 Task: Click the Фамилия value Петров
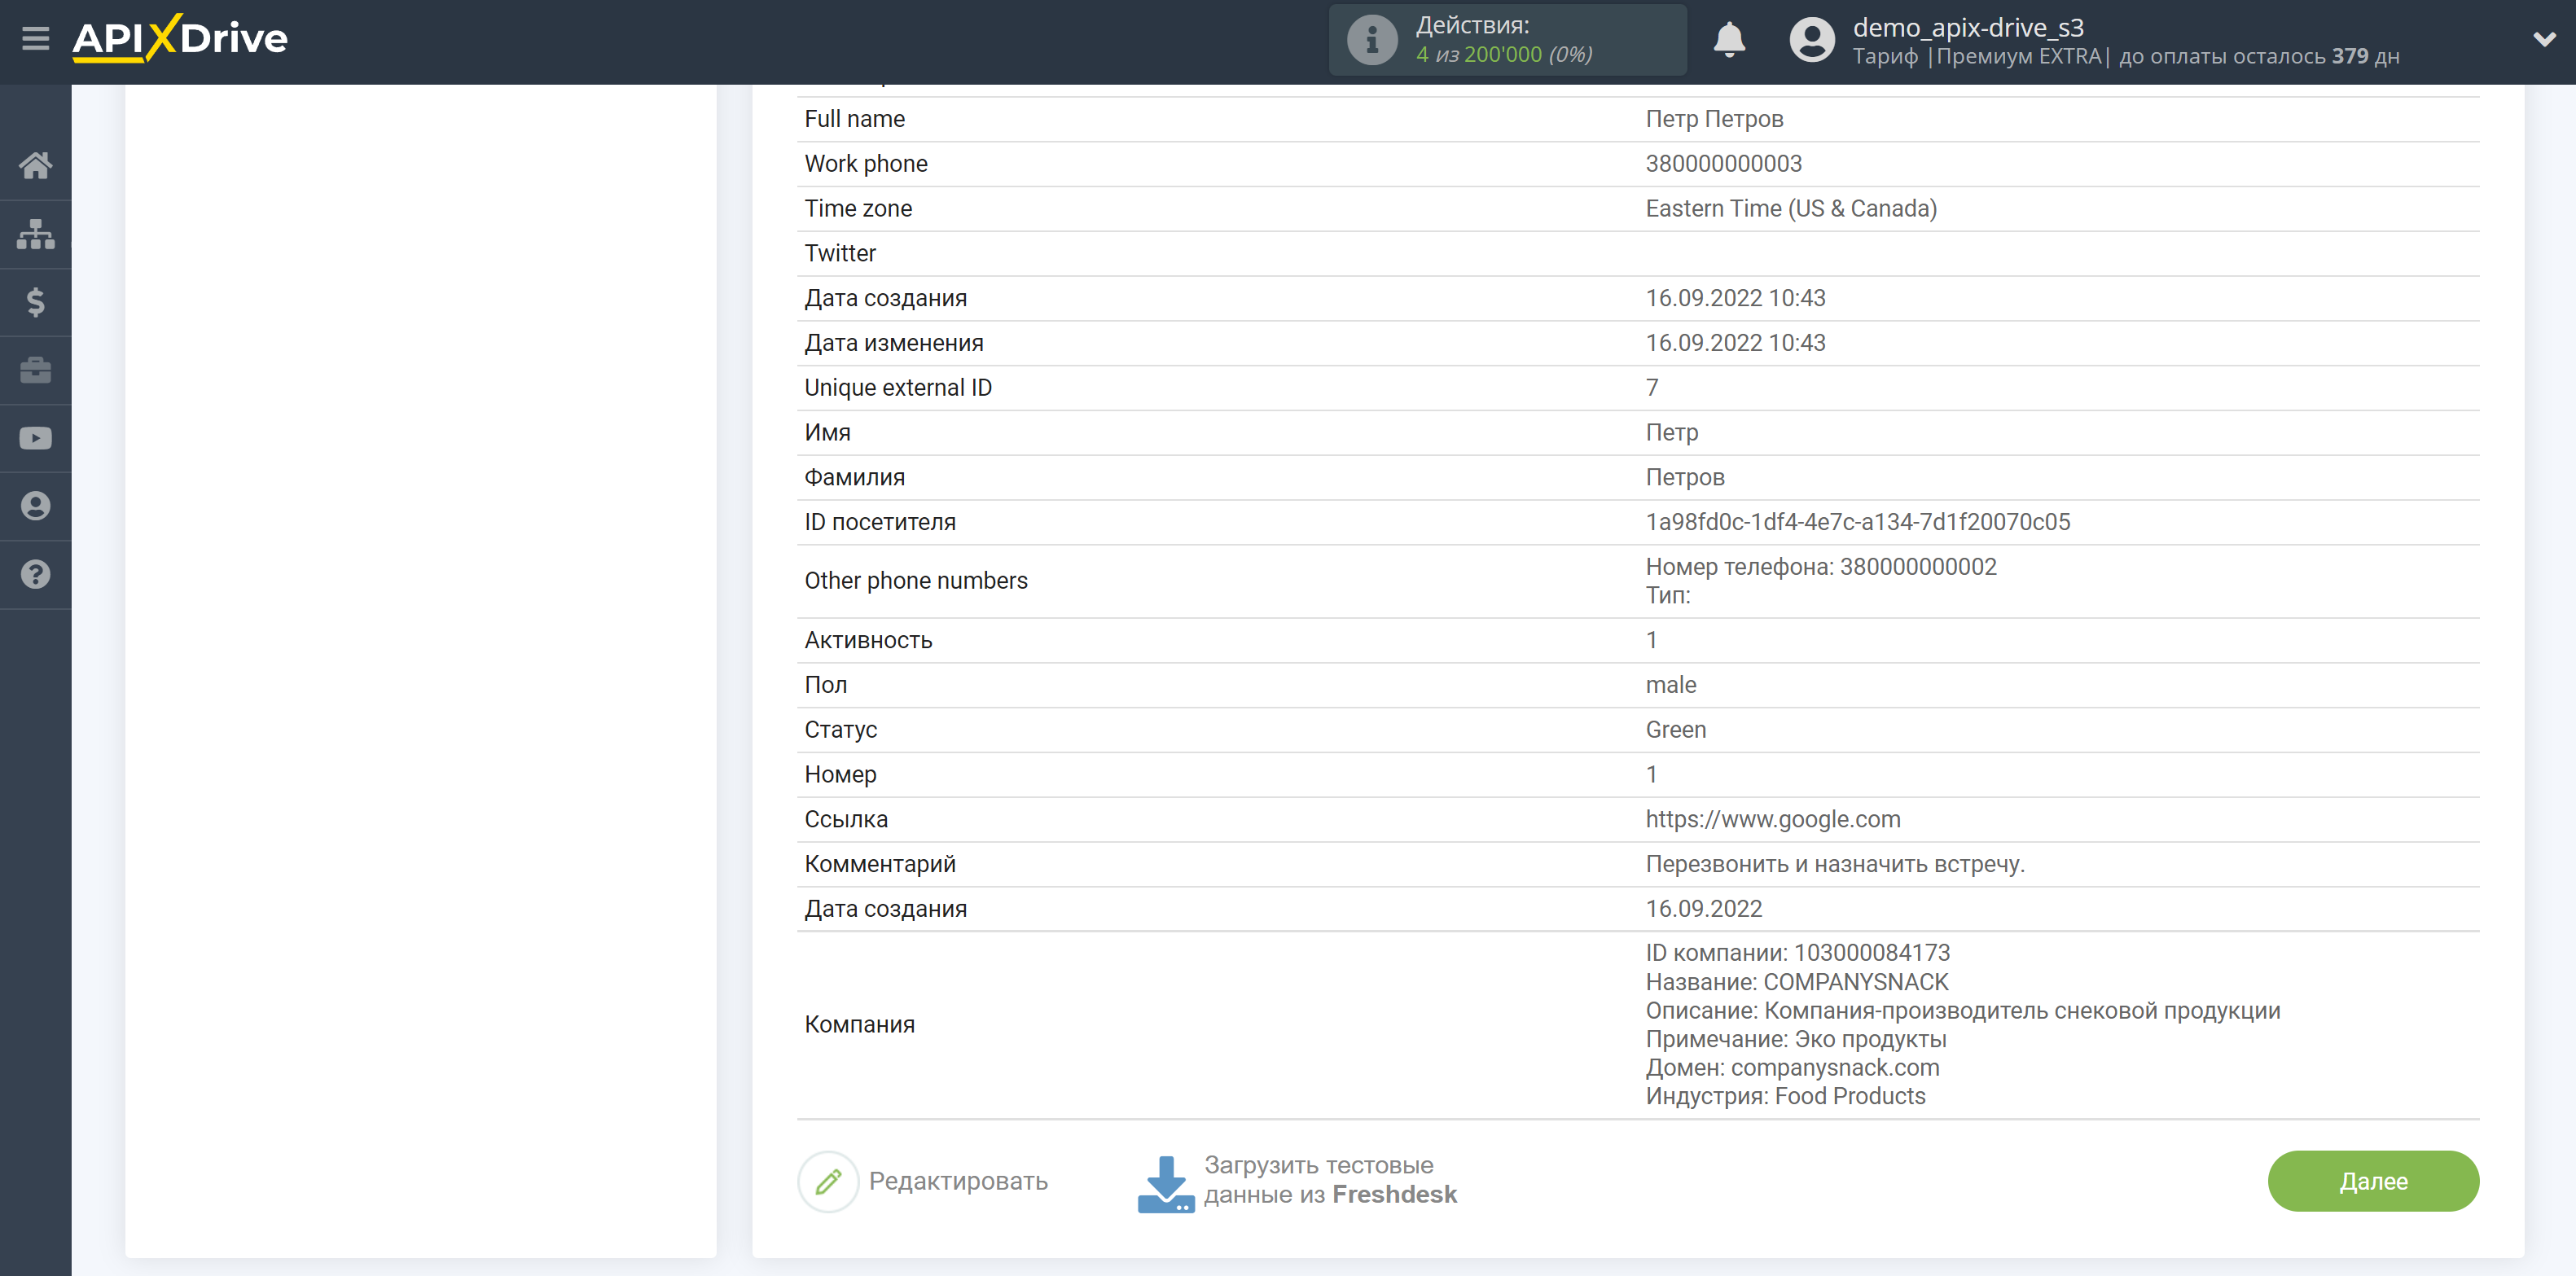[x=1685, y=478]
